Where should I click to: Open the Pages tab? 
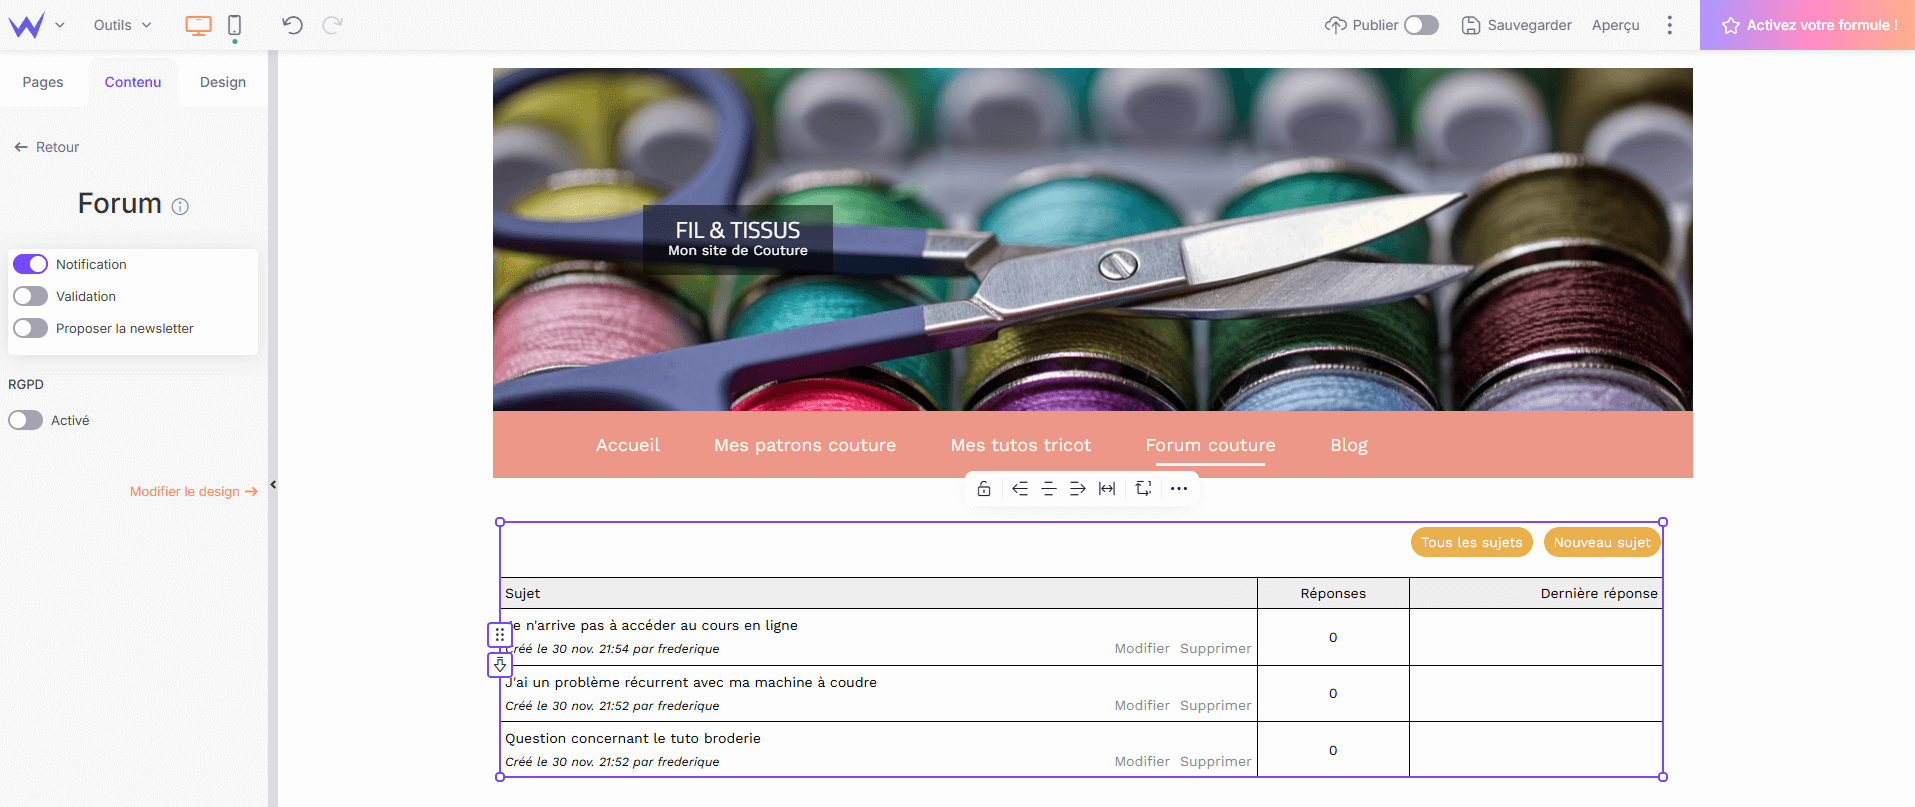[x=43, y=82]
